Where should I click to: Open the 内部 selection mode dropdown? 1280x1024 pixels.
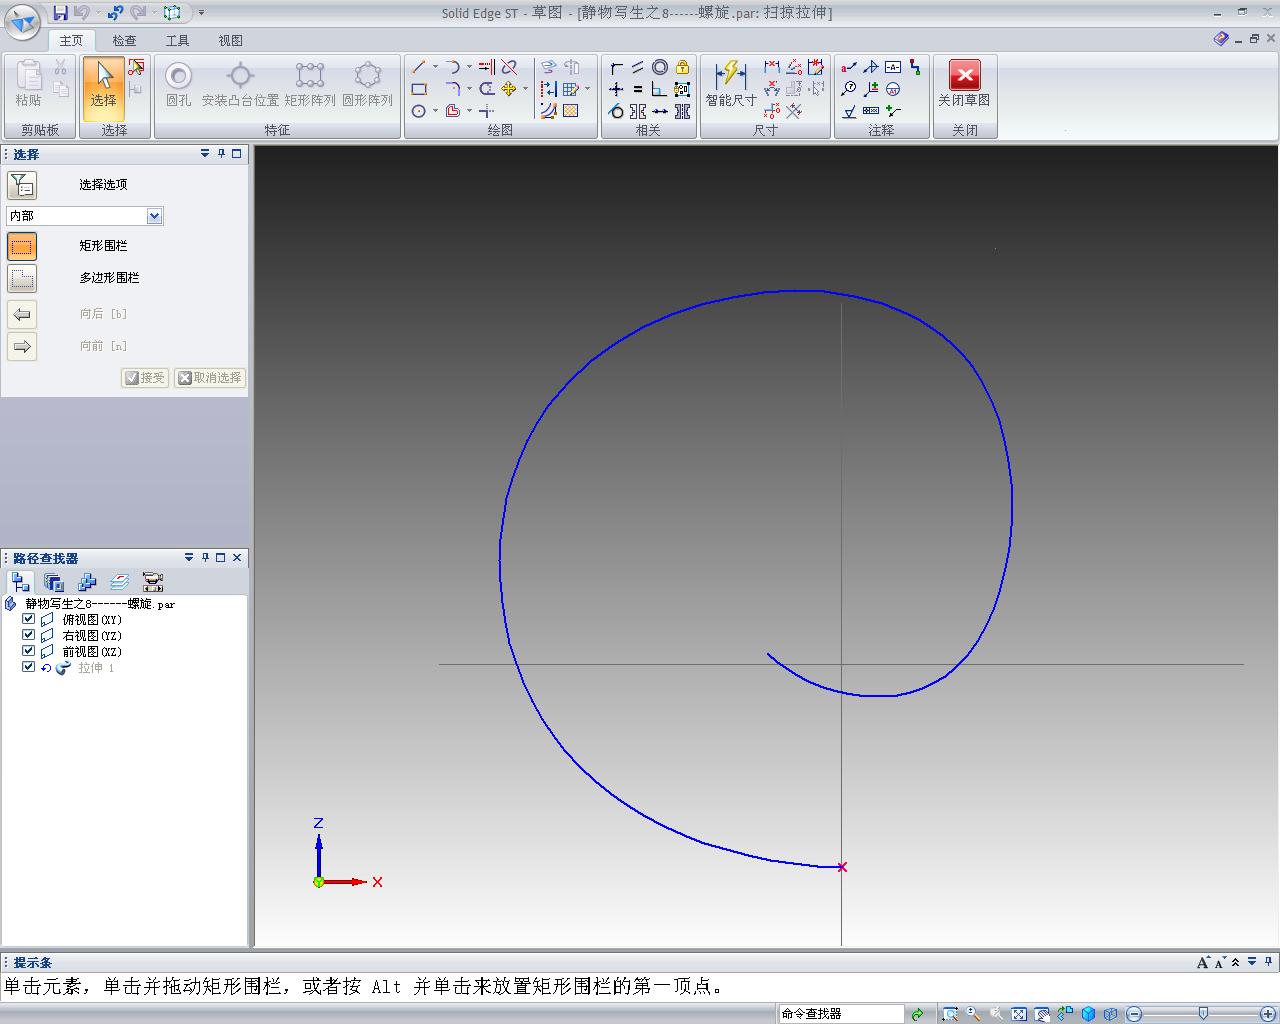(x=154, y=216)
